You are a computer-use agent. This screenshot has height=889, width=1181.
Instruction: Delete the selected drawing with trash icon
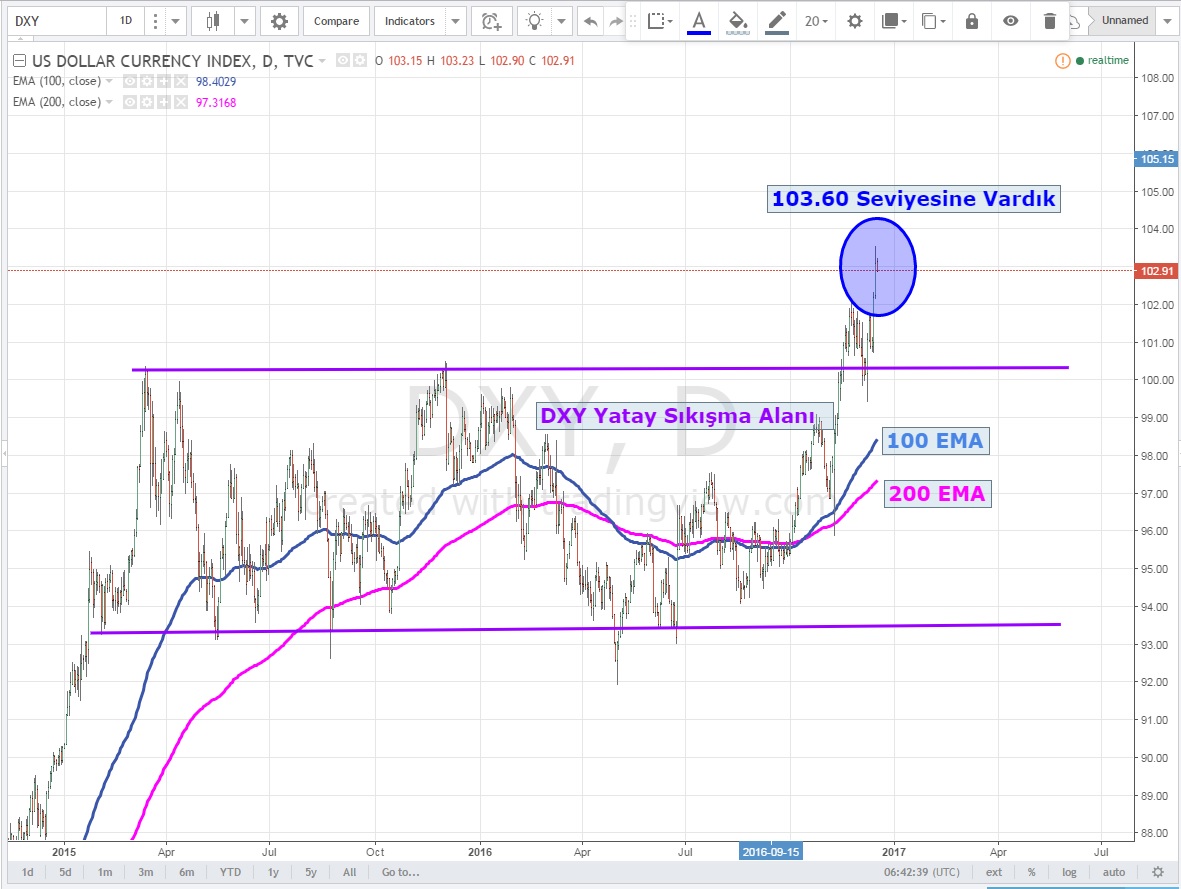(x=1049, y=21)
